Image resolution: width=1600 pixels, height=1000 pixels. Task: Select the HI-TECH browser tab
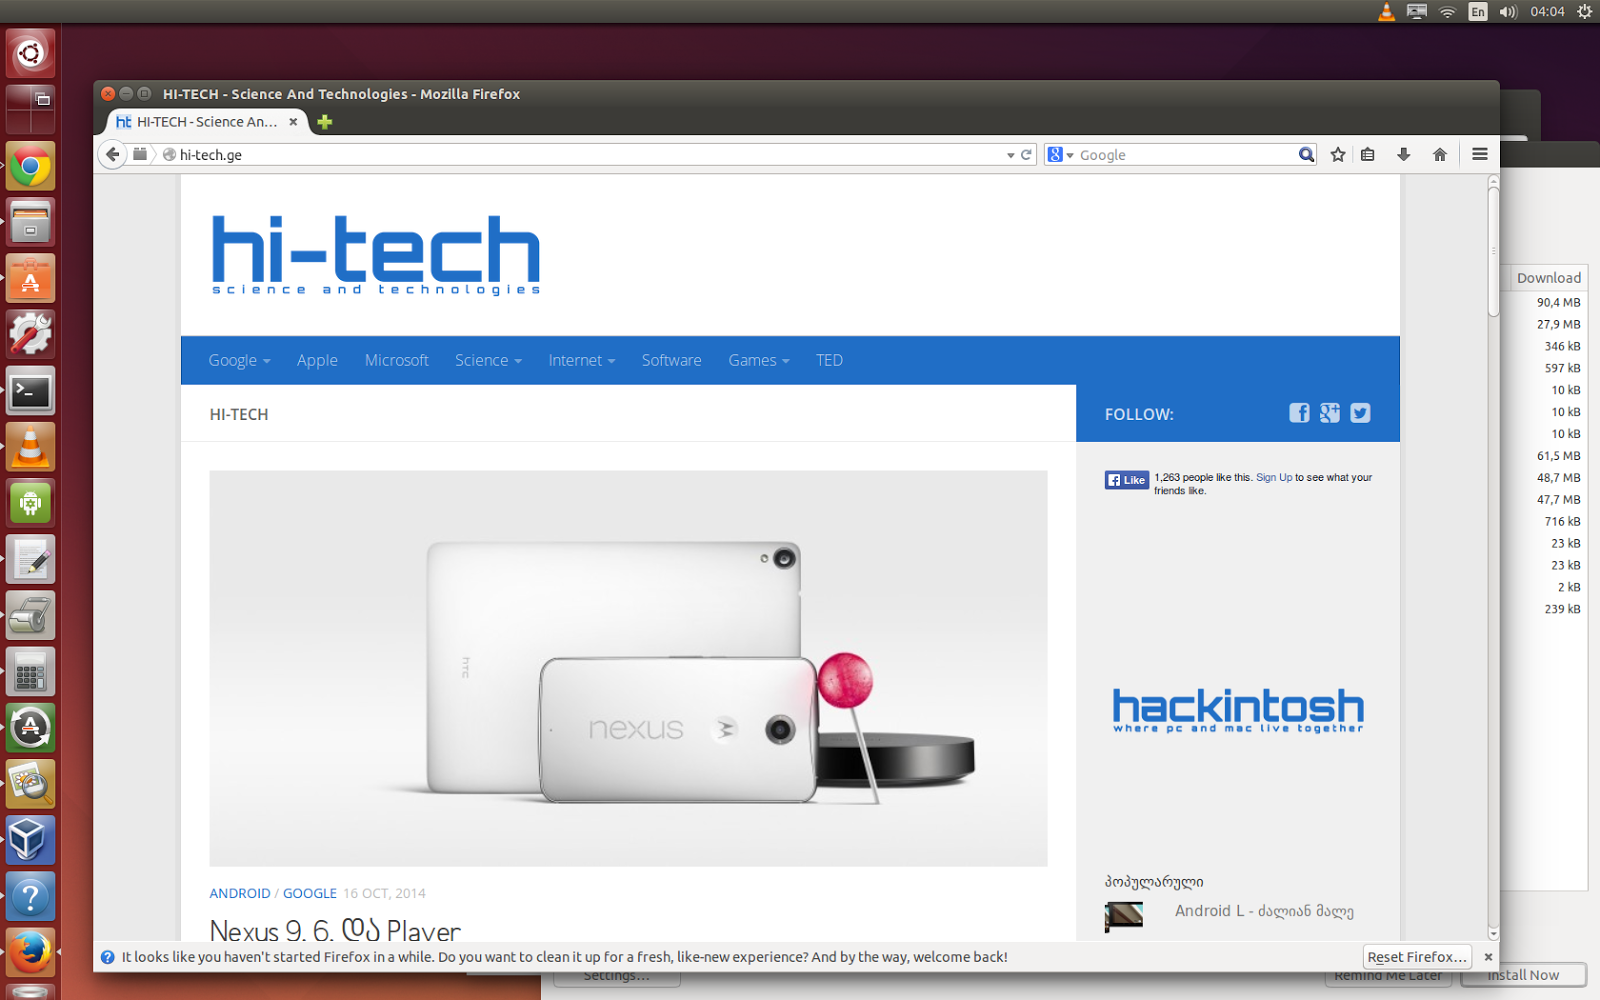(x=205, y=122)
